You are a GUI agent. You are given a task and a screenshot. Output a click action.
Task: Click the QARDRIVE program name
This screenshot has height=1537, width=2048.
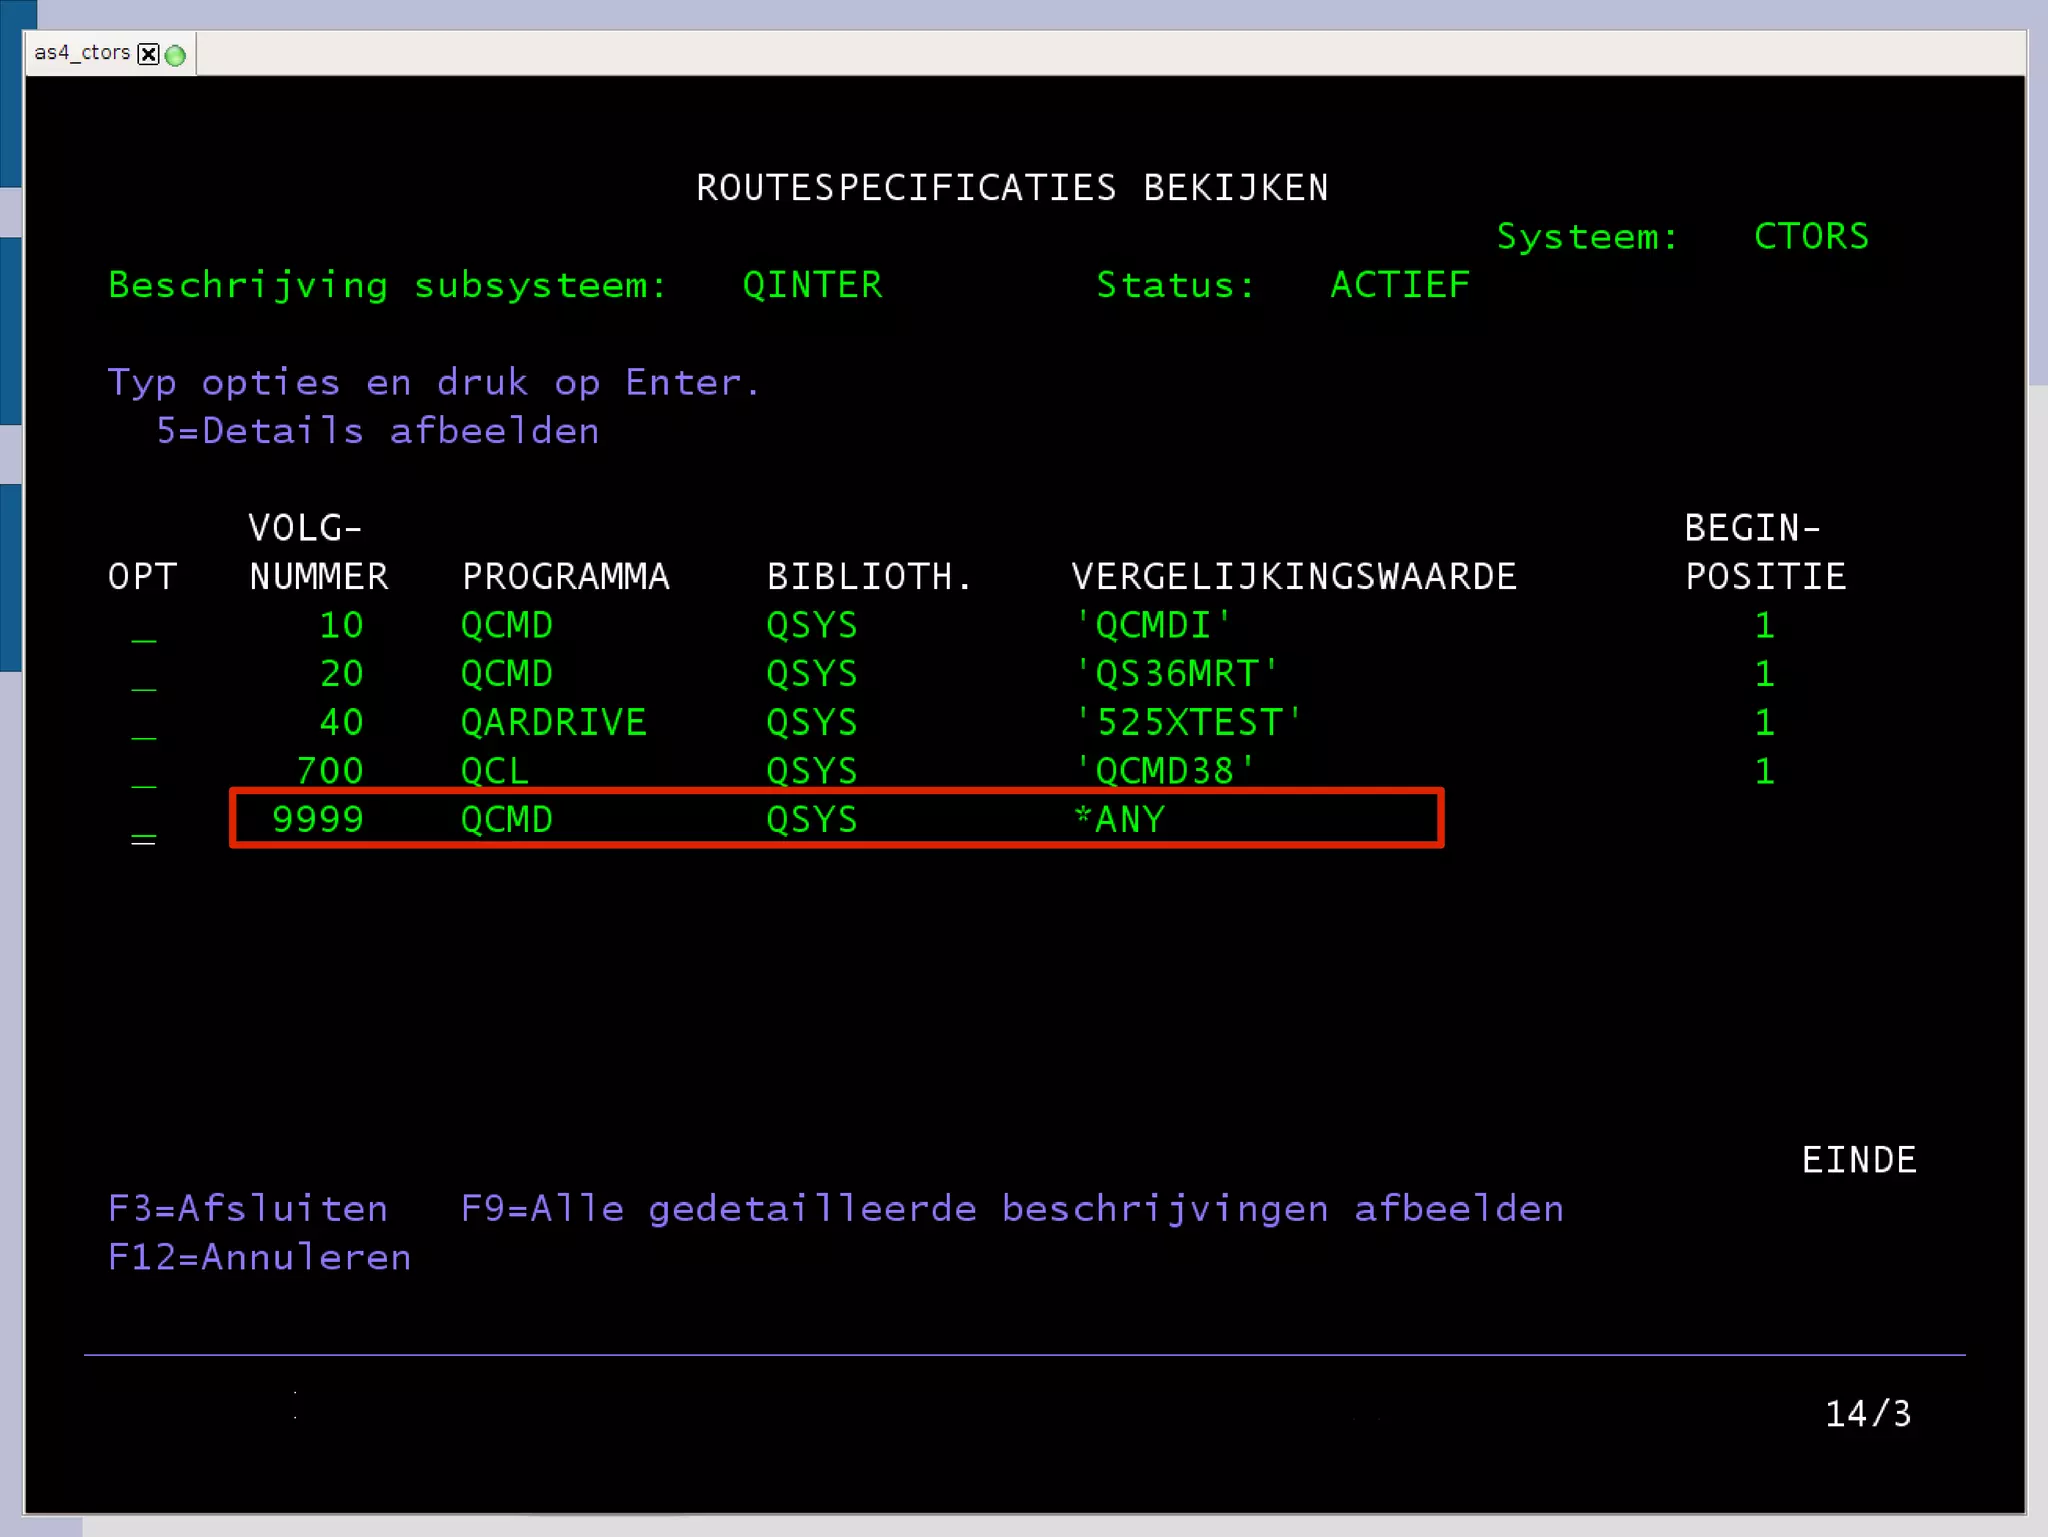pyautogui.click(x=553, y=723)
